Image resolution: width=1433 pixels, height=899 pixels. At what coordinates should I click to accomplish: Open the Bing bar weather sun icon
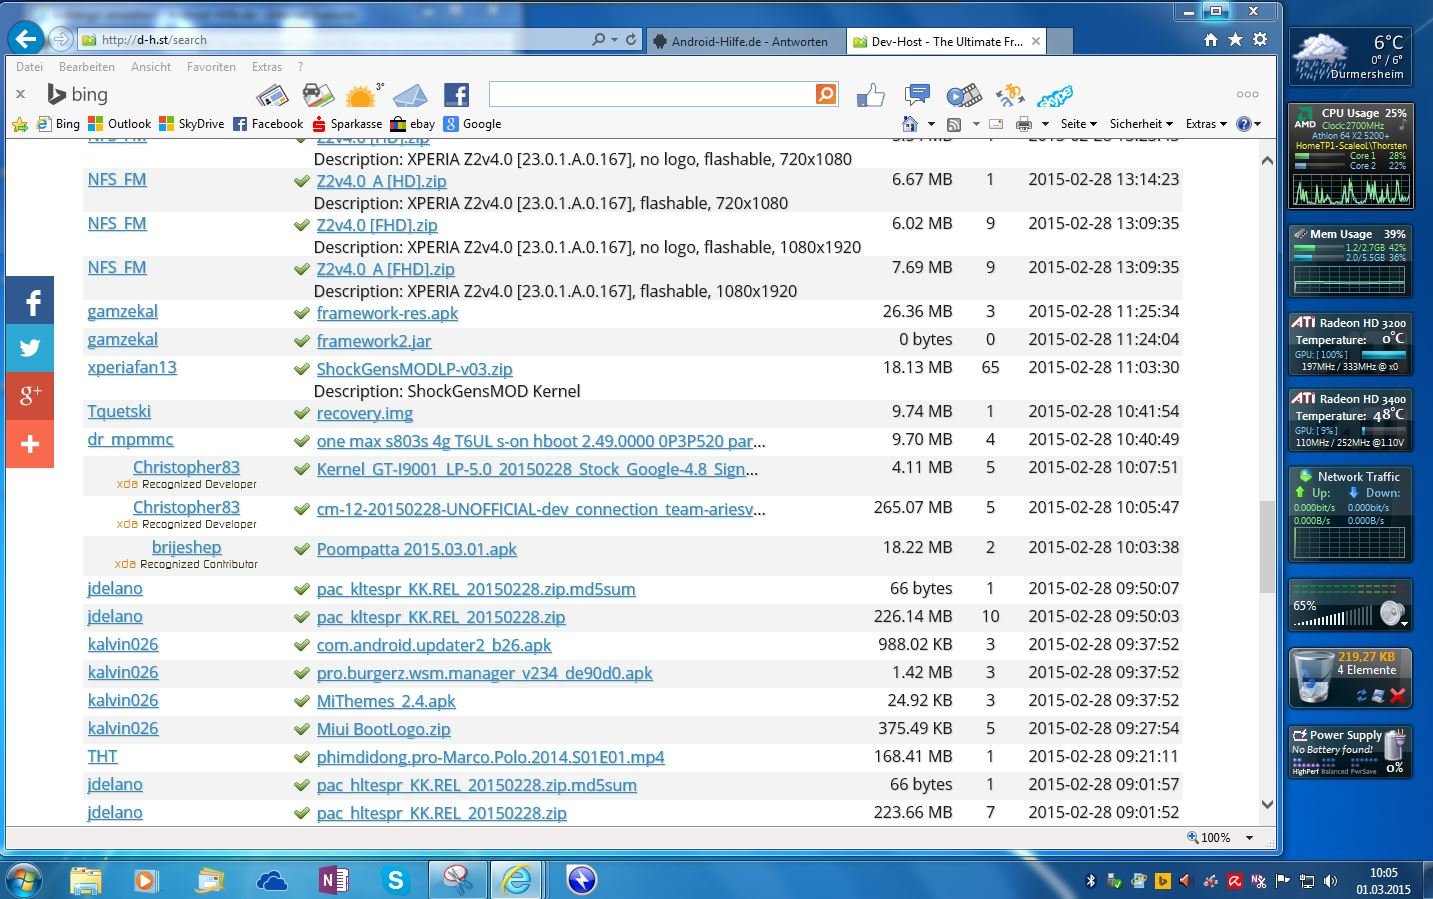(x=362, y=95)
